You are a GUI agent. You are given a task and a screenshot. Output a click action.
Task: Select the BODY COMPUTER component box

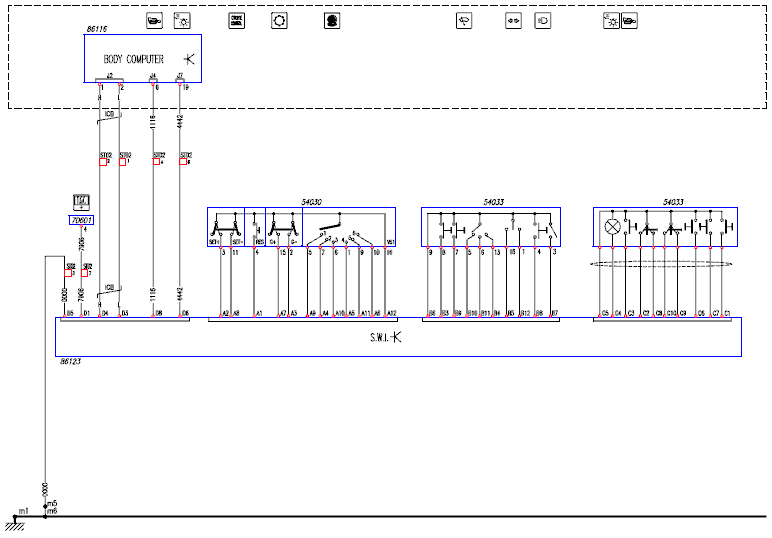[x=142, y=59]
